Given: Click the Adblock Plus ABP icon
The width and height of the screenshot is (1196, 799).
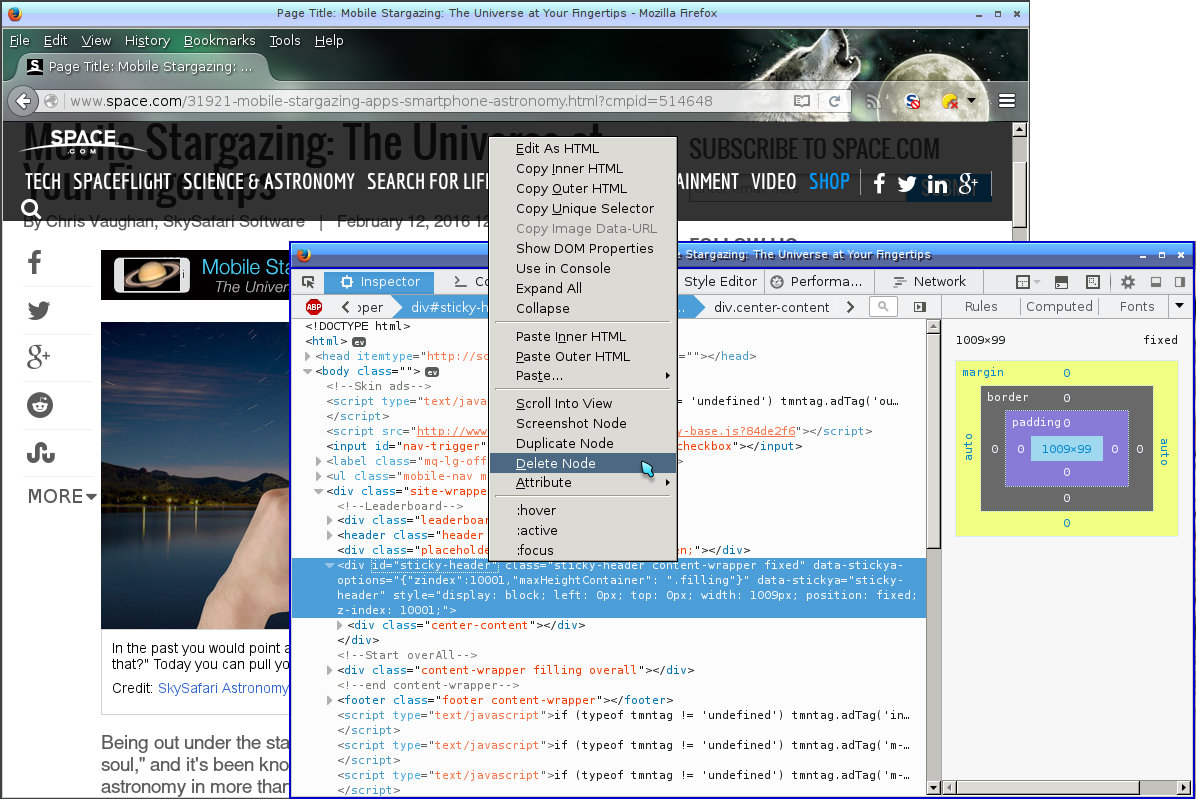Looking at the screenshot, I should point(313,307).
